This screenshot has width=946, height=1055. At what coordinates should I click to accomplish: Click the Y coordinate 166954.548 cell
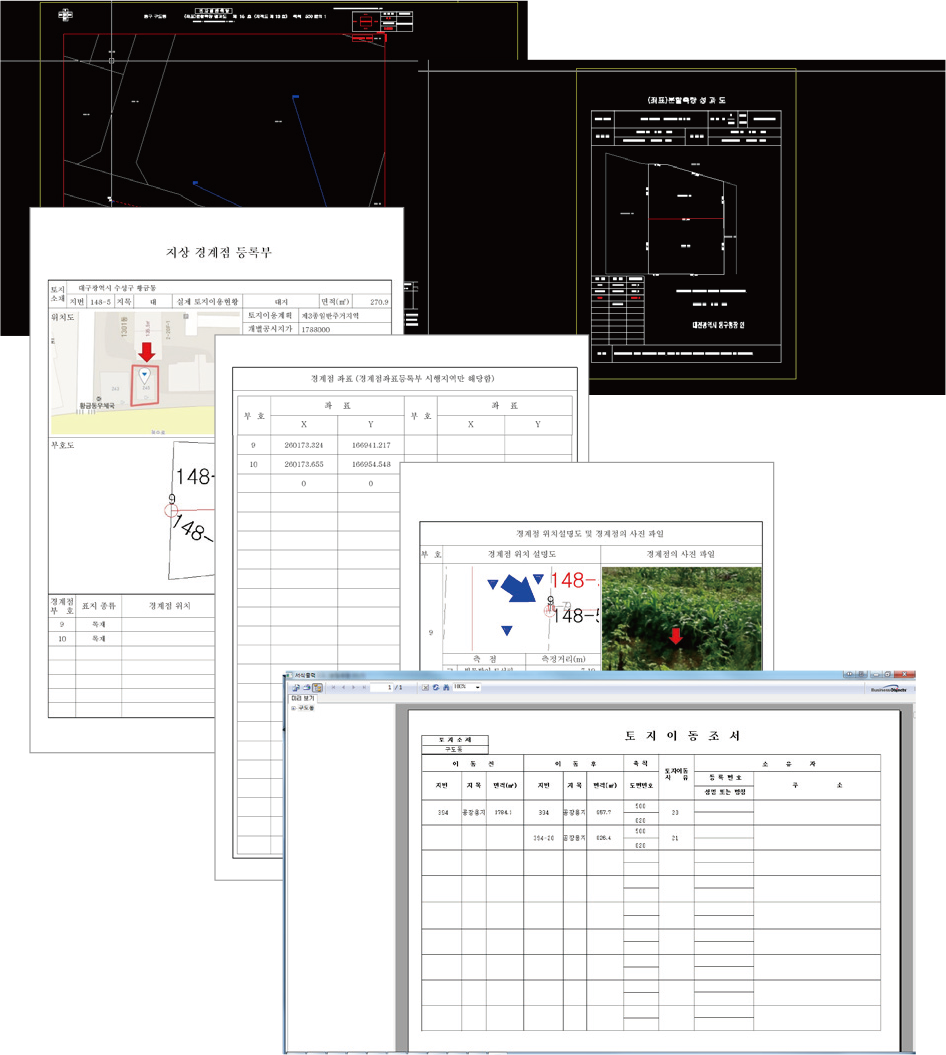pos(371,464)
